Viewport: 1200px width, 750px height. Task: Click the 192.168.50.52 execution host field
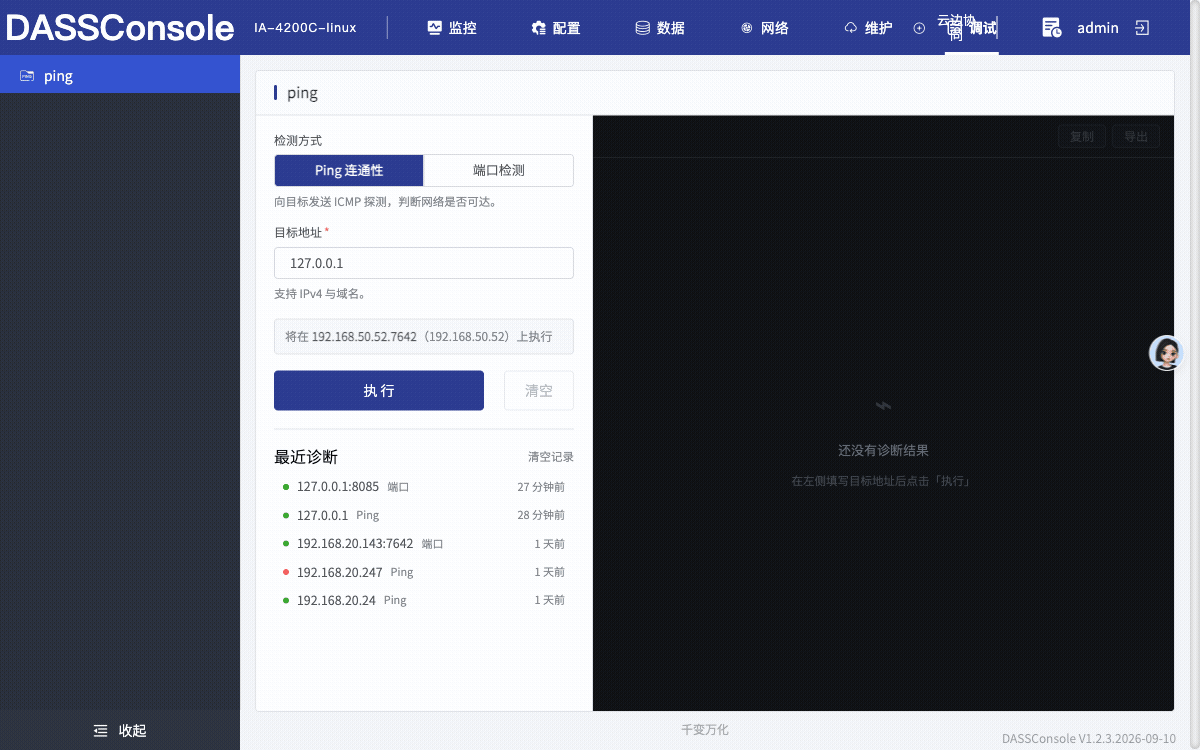tap(424, 337)
